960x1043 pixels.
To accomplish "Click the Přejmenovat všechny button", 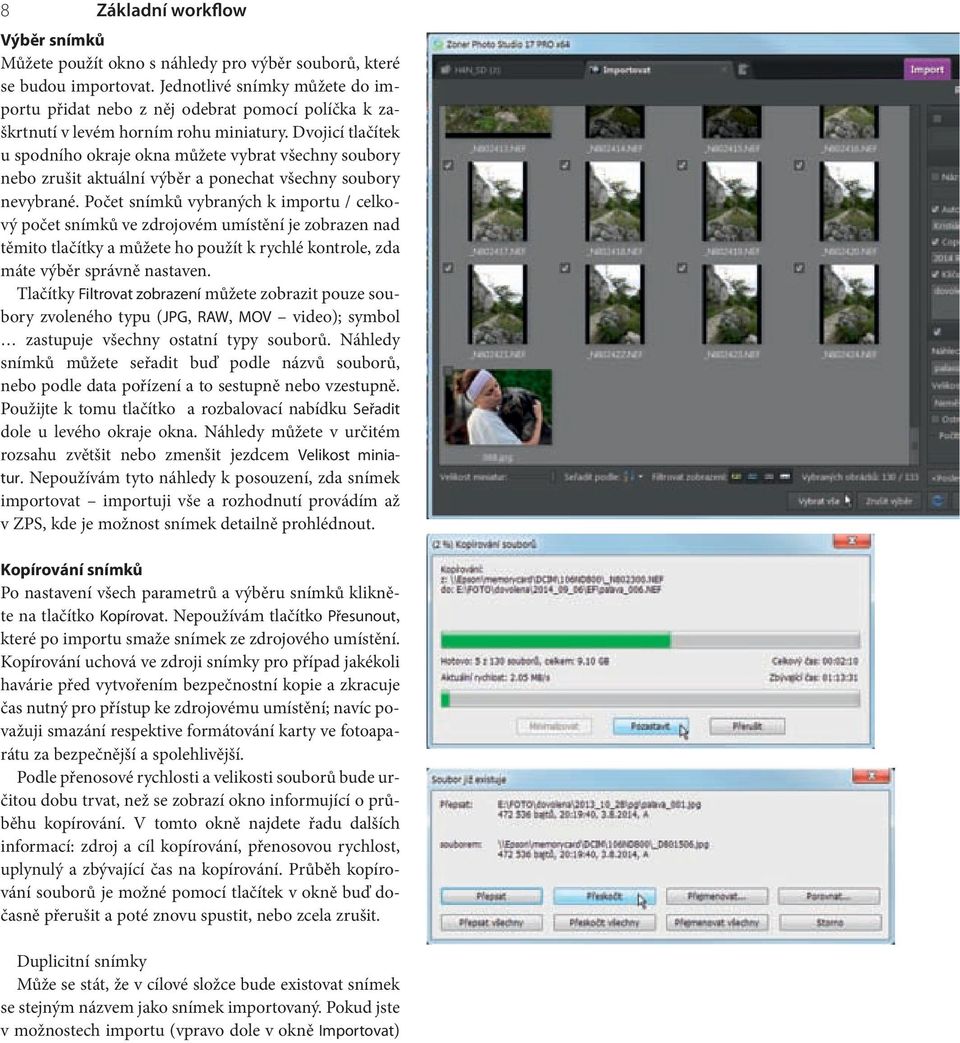I will 717,923.
